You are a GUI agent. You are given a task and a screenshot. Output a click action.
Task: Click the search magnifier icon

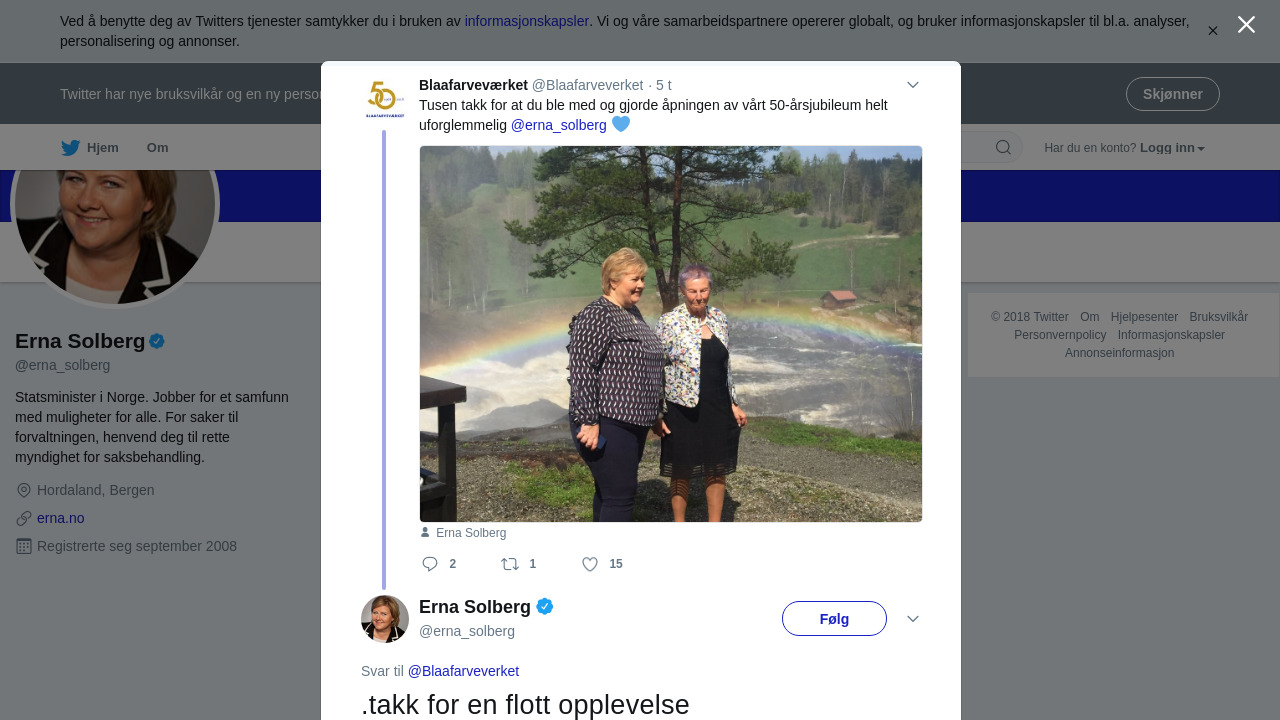click(x=1003, y=148)
